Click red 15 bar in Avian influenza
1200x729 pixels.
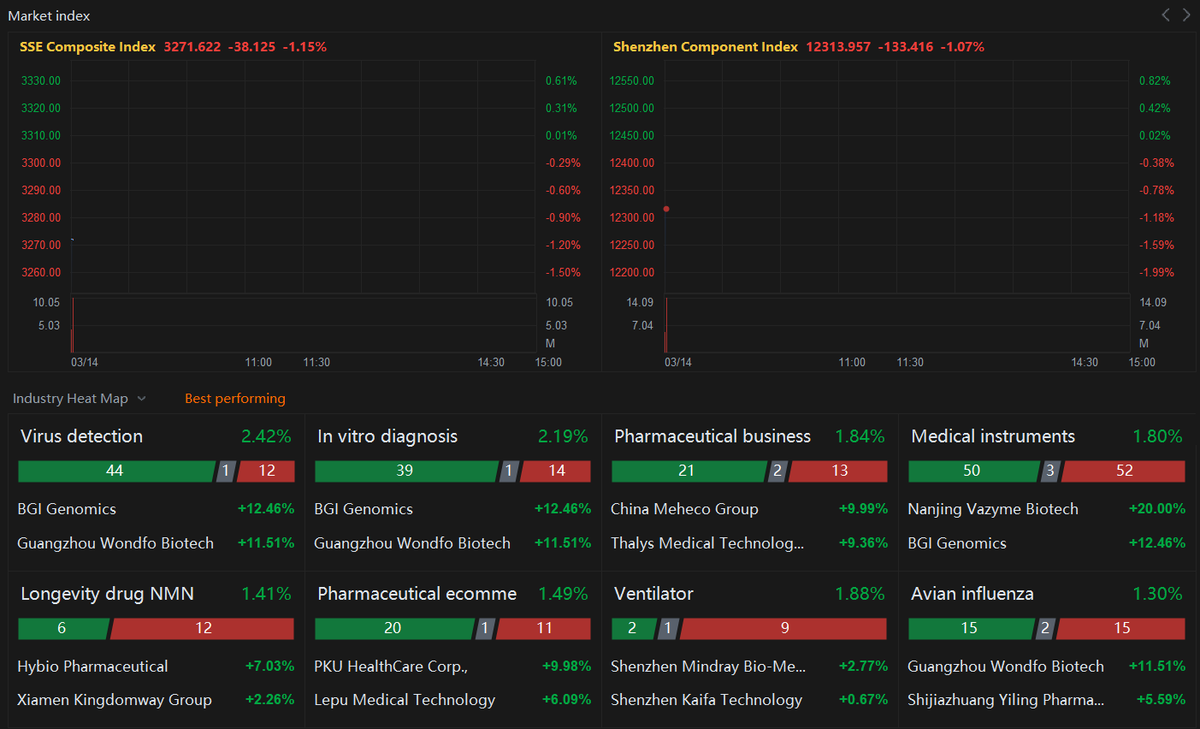point(1122,629)
